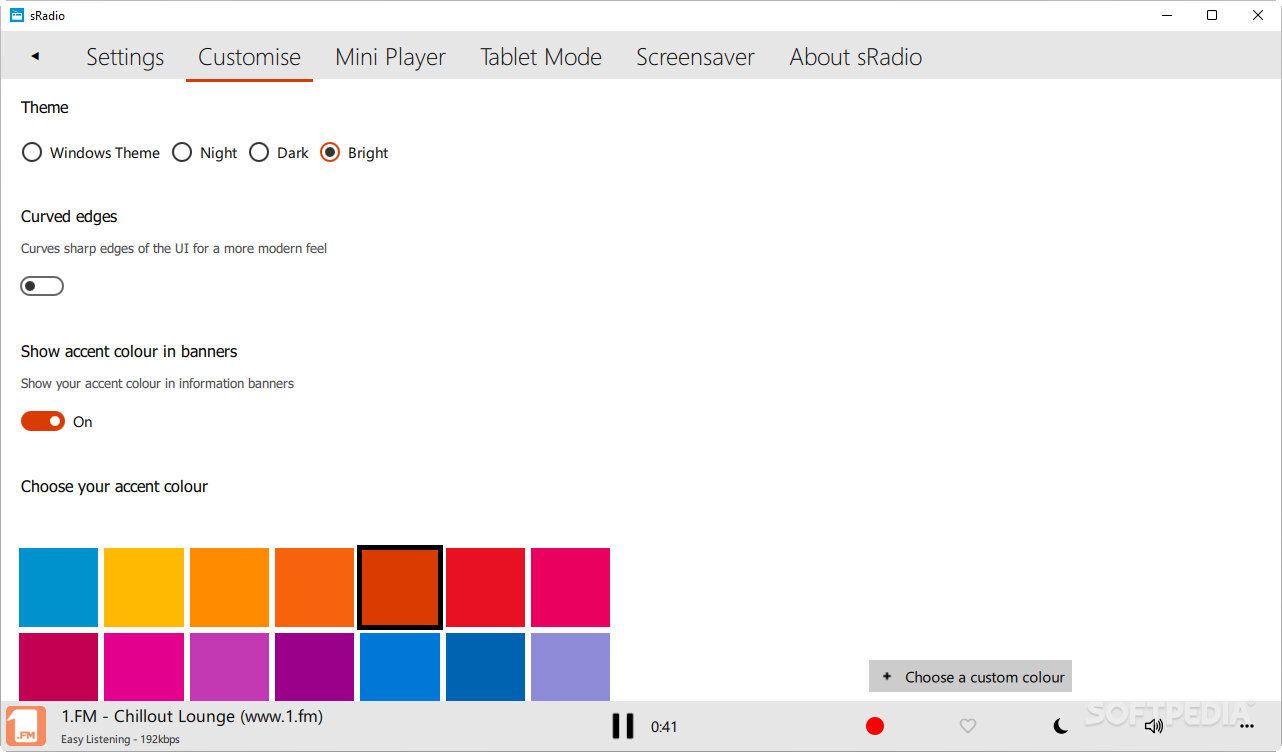The image size is (1282, 752).
Task: Pick the yellow accent colour
Action: 144,587
